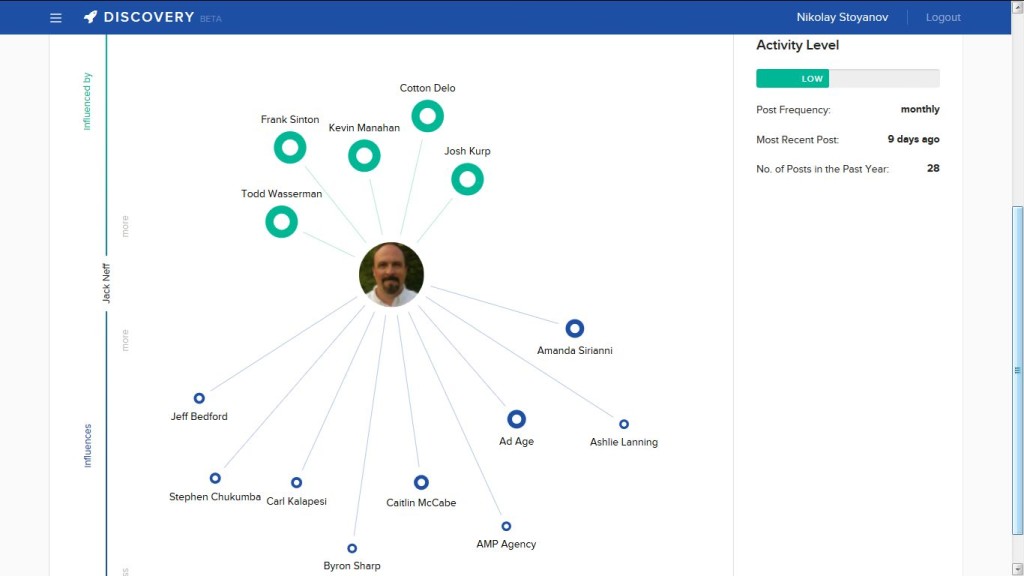Click the LOW activity level bar

point(811,78)
